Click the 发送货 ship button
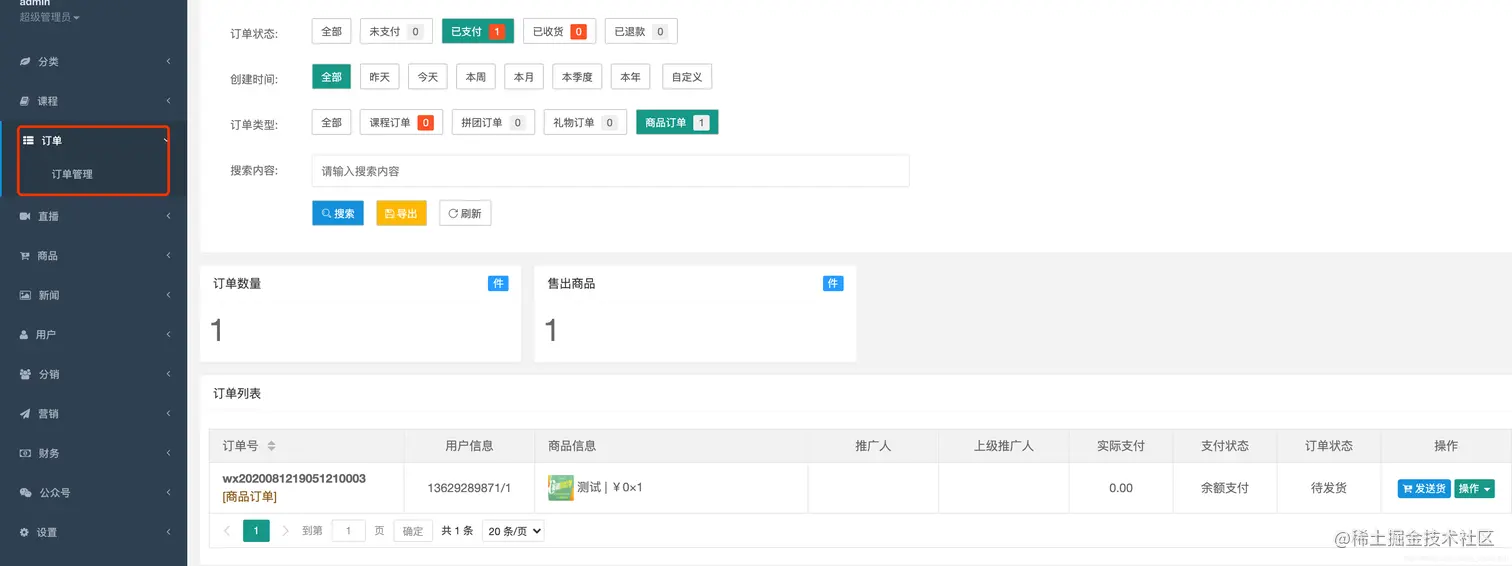The height and width of the screenshot is (566, 1512). tap(1424, 488)
